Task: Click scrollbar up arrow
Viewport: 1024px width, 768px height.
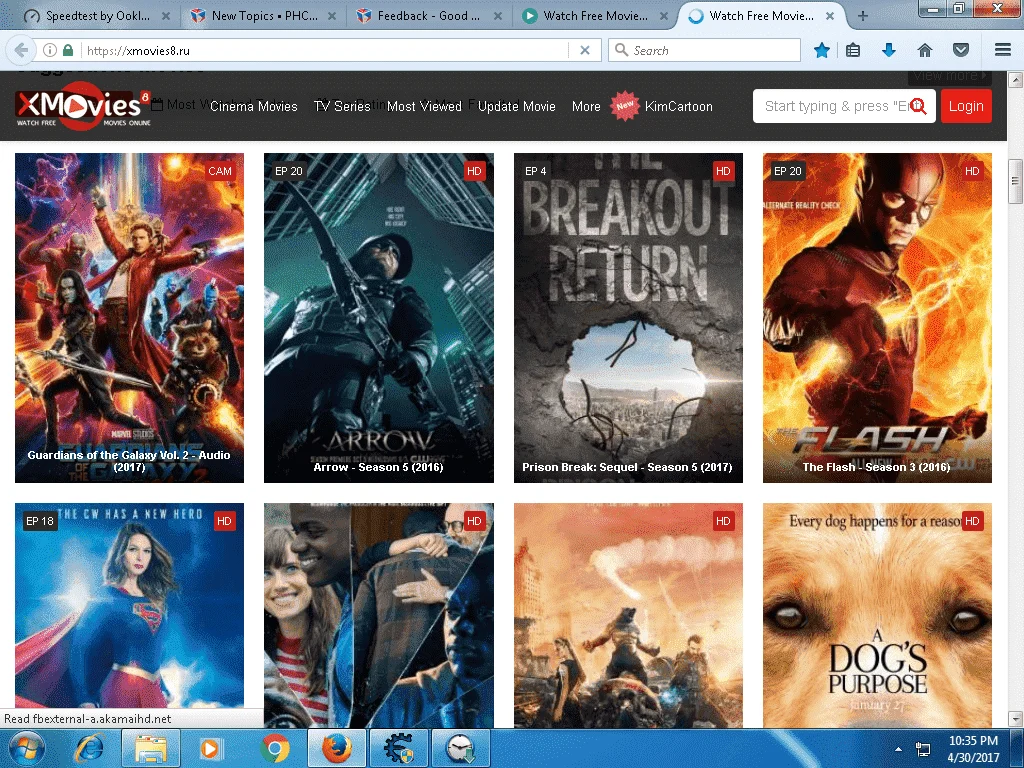Action: [x=1015, y=80]
